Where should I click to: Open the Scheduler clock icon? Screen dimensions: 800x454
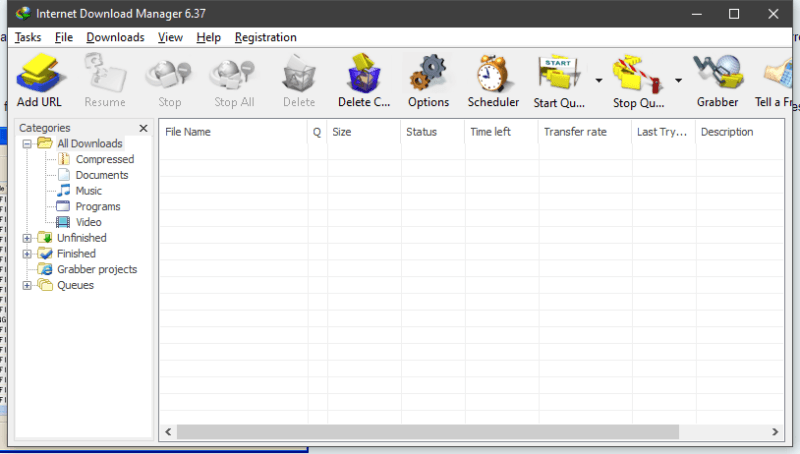(x=493, y=76)
